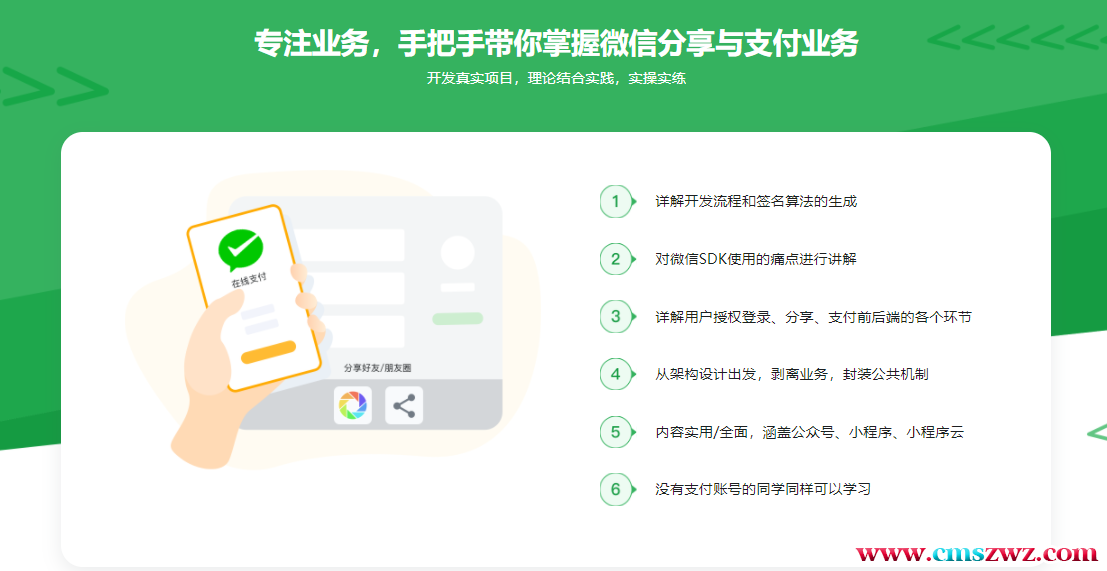Click the share icon below 分享好友/朋友圈
Viewport: 1107px width, 571px height.
click(404, 406)
